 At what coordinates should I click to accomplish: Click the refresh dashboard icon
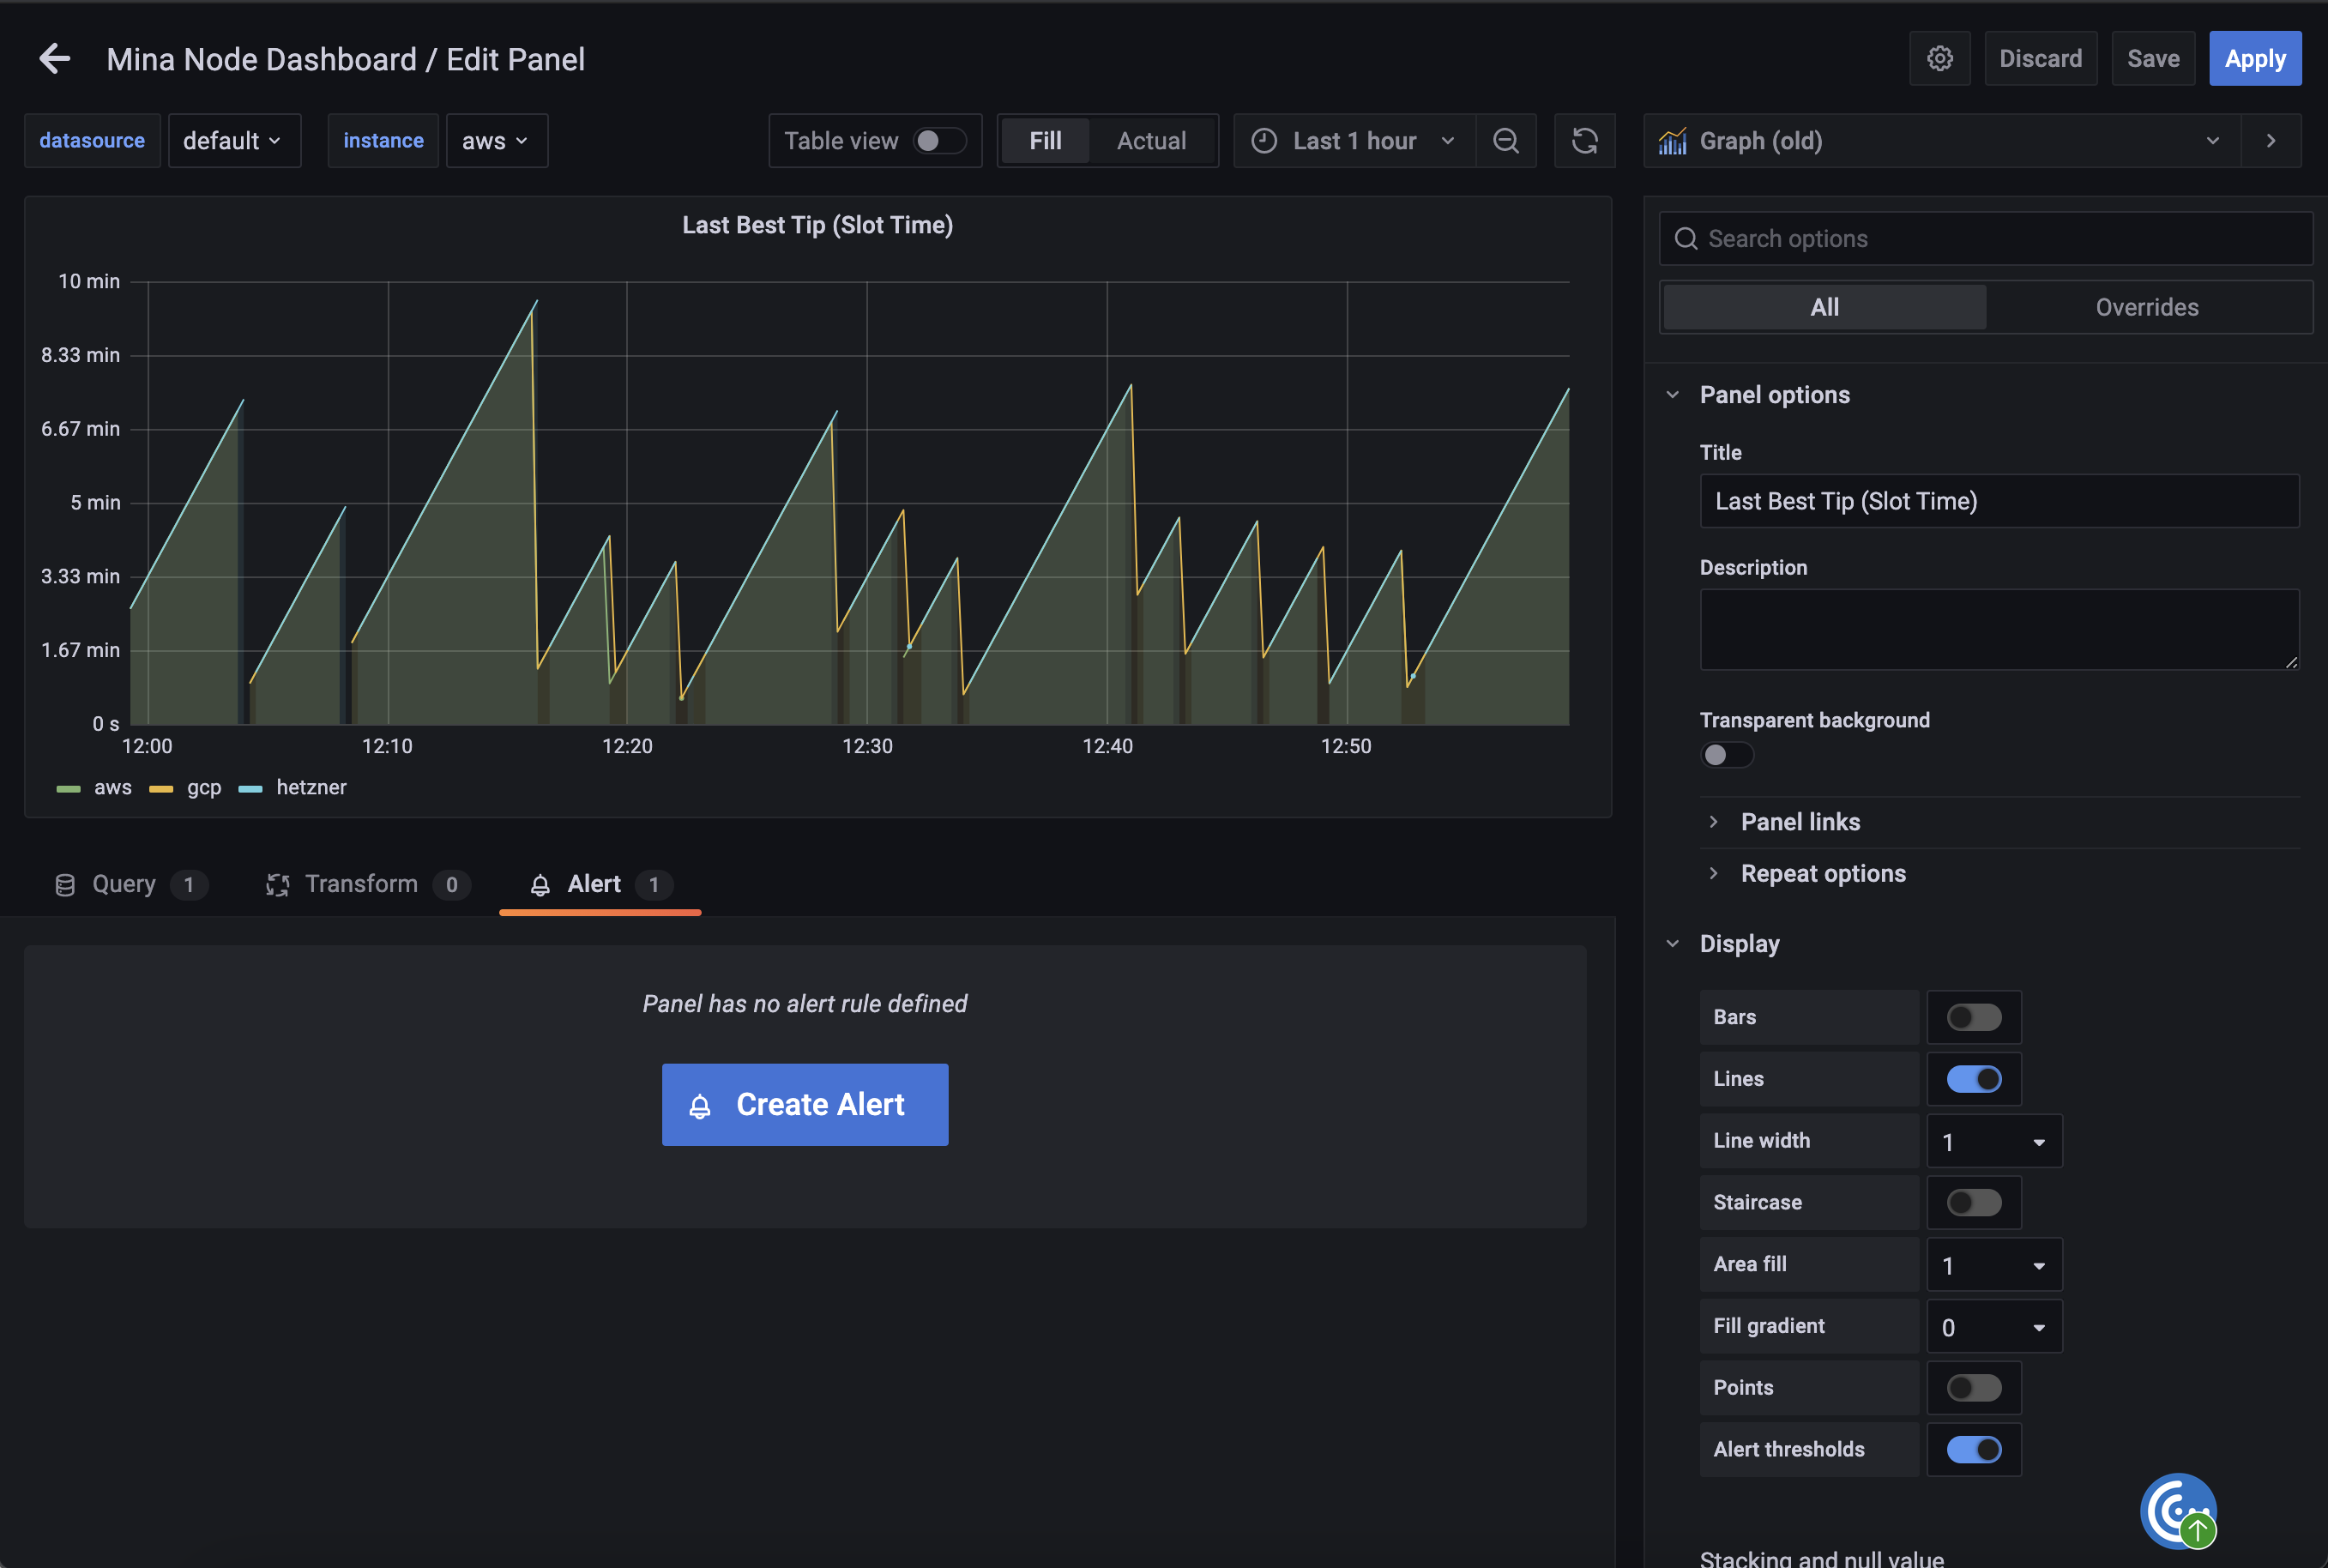1584,141
